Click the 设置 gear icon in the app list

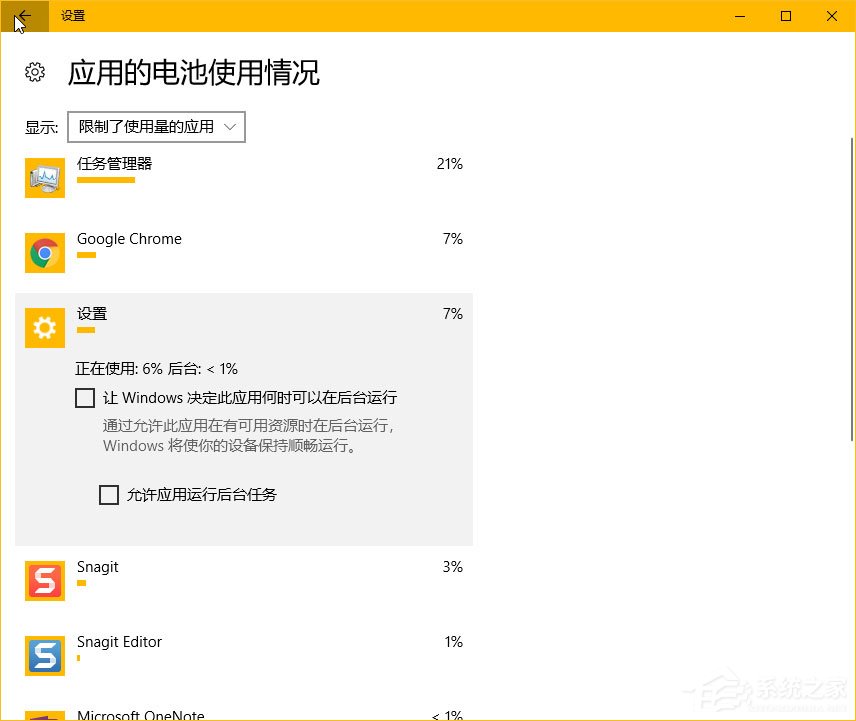(44, 327)
